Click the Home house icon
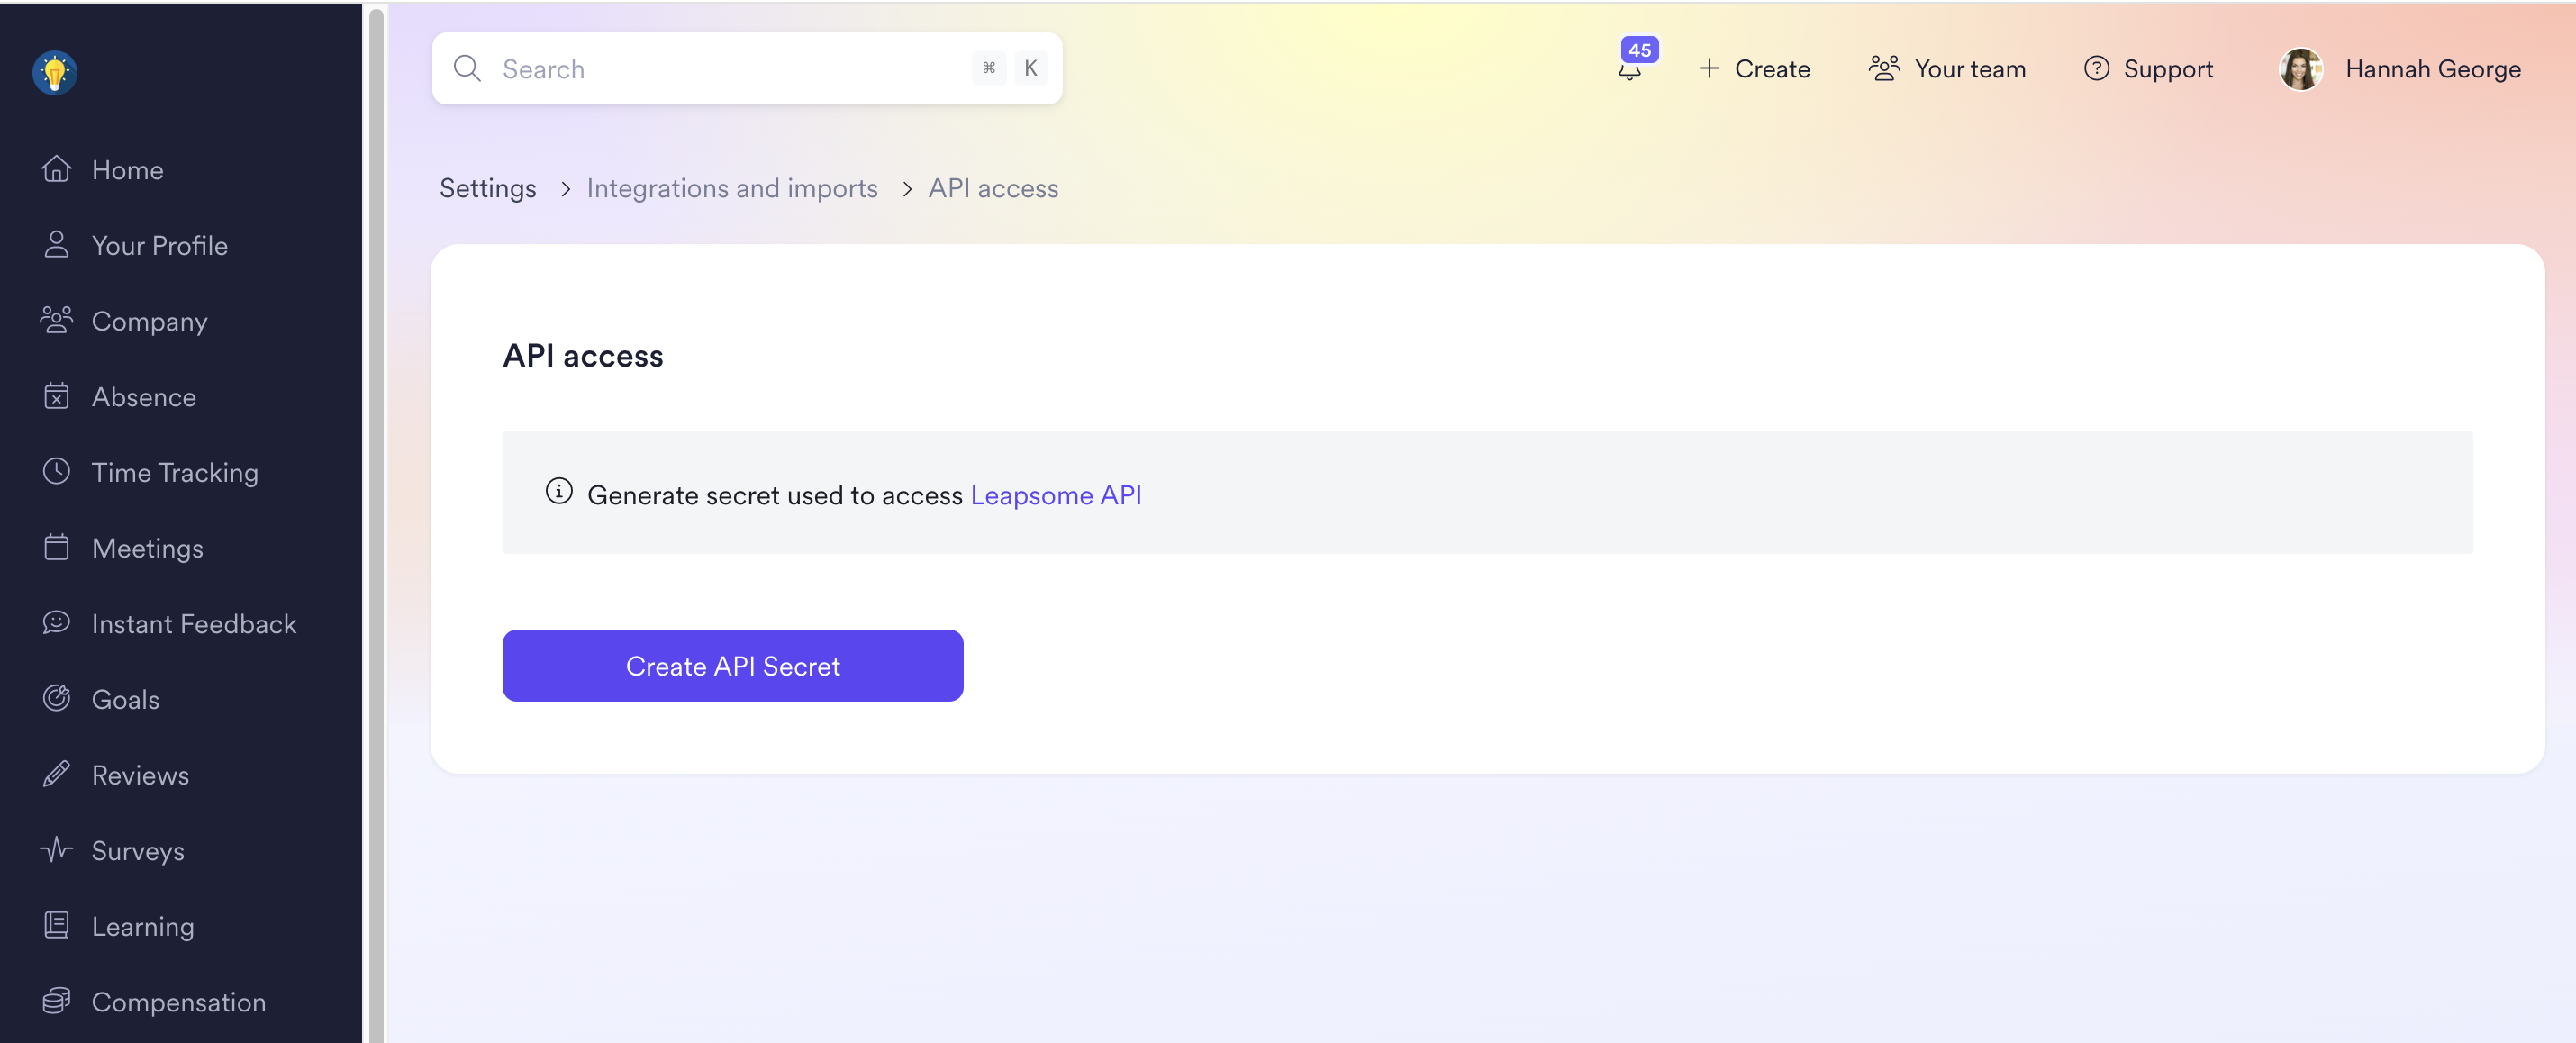This screenshot has width=2576, height=1043. click(56, 169)
